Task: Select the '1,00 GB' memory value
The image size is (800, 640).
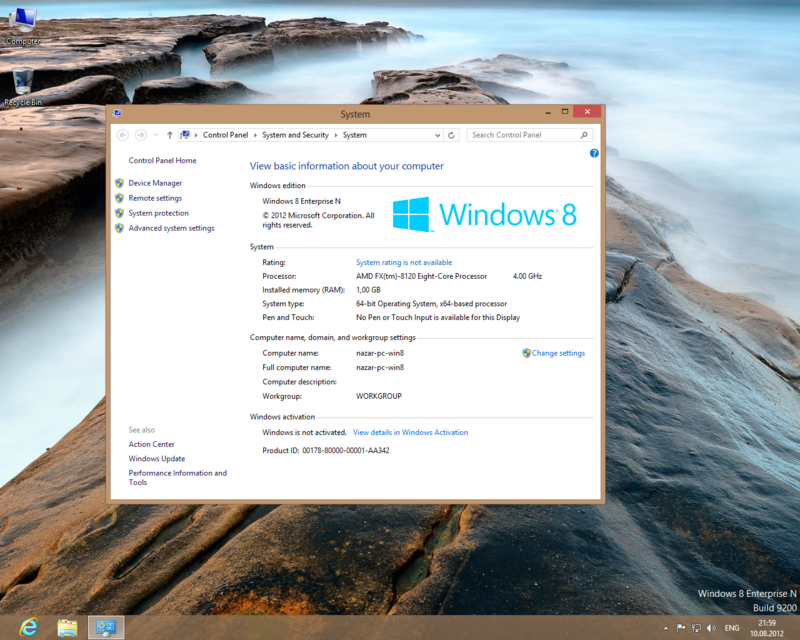Action: click(x=368, y=290)
